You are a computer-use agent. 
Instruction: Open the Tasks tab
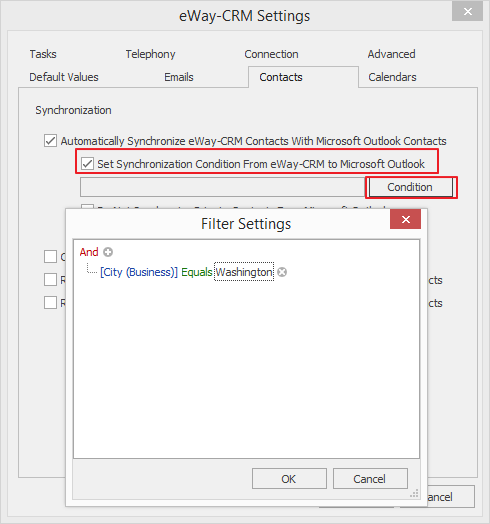[43, 54]
